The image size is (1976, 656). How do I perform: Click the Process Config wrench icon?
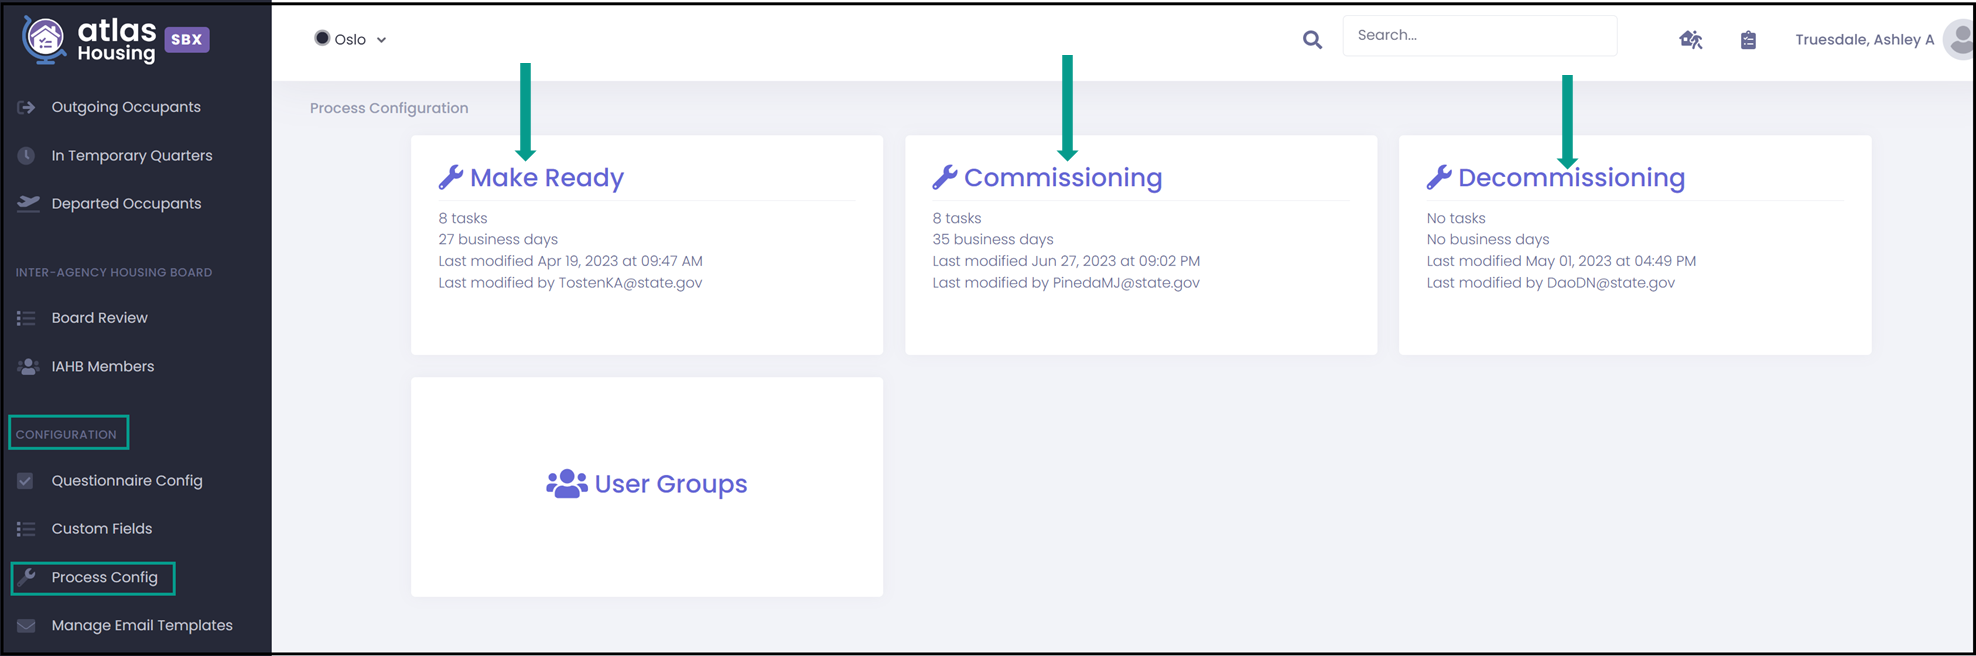pos(27,577)
